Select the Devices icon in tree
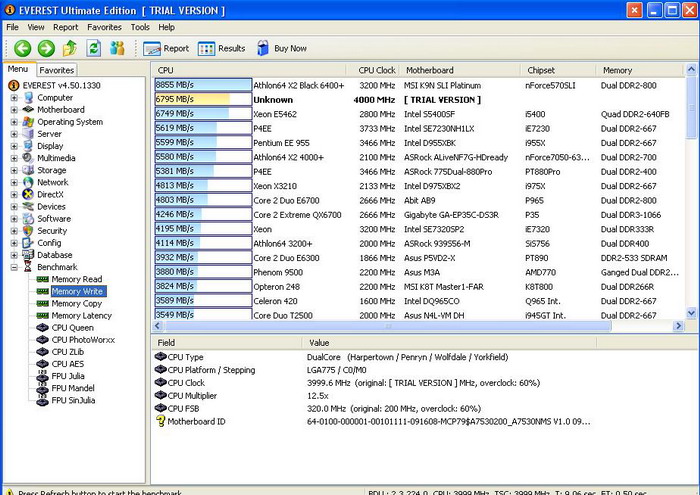This screenshot has width=700, height=495. tap(28, 206)
